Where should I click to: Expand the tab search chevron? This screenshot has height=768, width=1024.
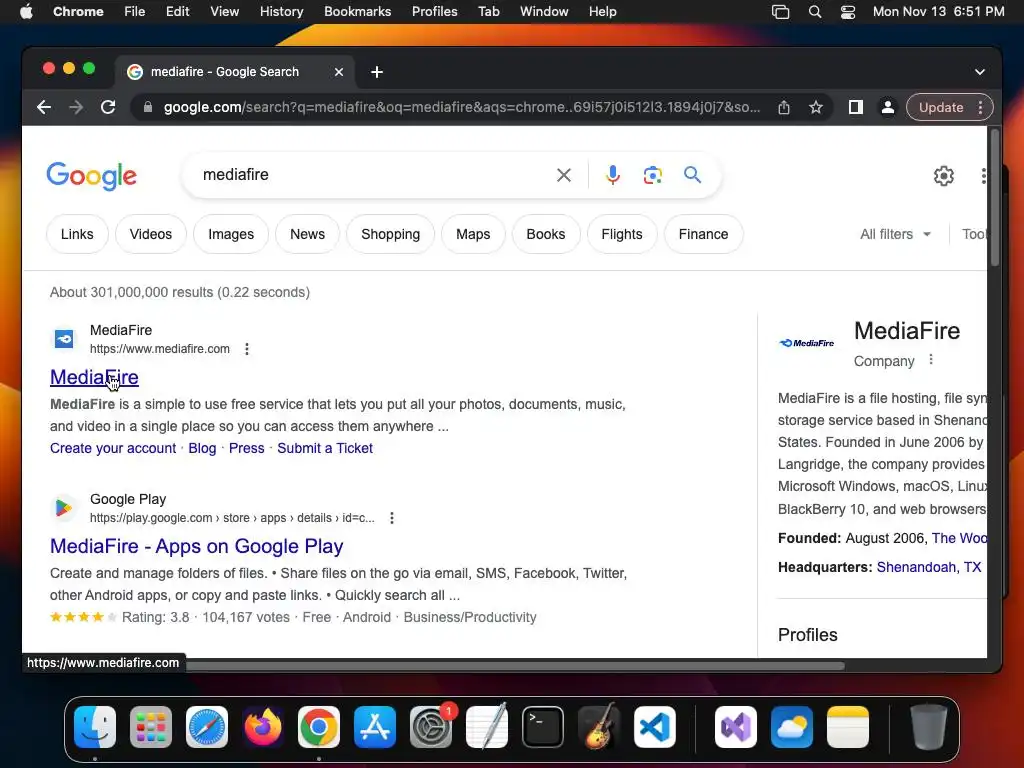980,72
